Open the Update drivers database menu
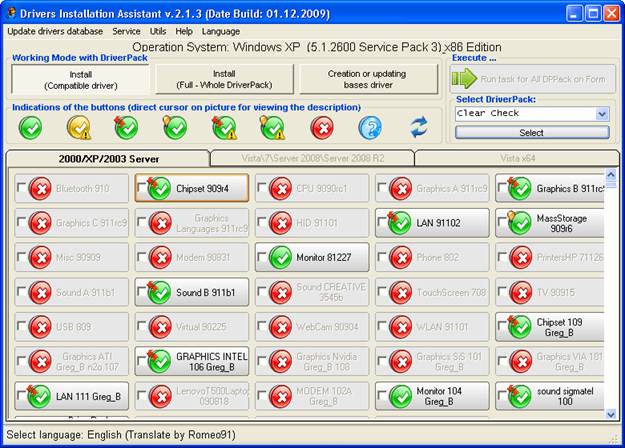Viewport: 625px width, 448px height. point(55,31)
